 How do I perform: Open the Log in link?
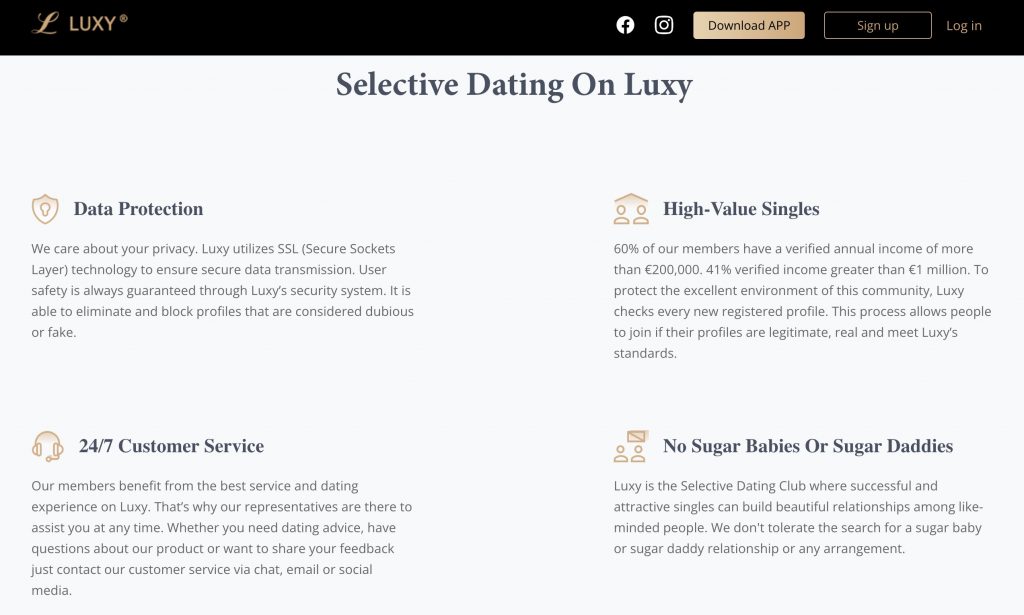[x=963, y=25]
